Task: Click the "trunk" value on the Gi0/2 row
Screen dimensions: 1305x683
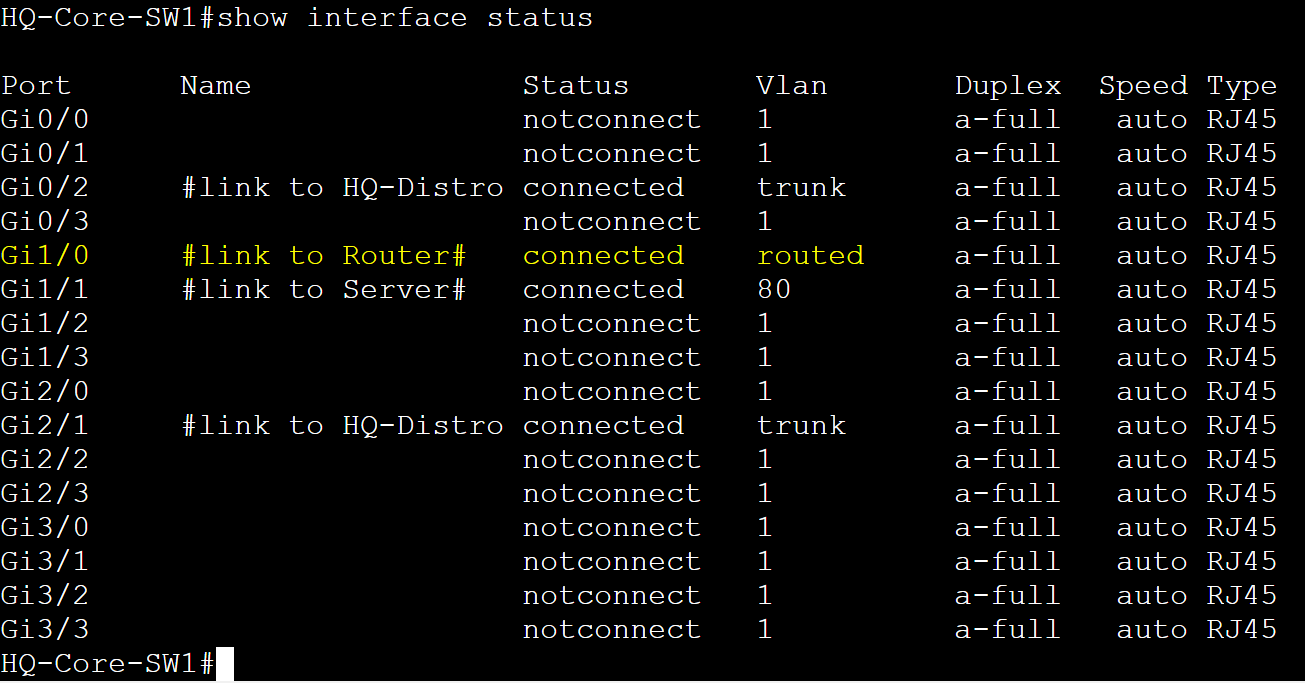Action: pos(801,187)
